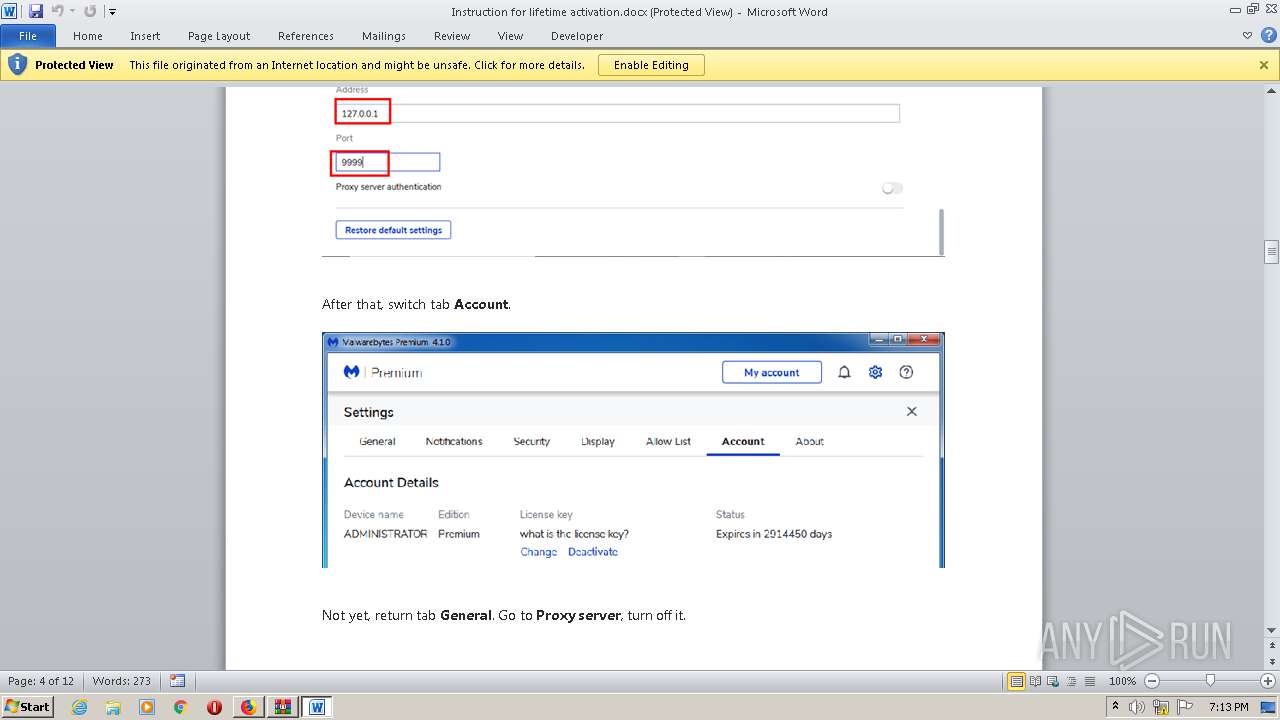This screenshot has height=720, width=1280.
Task: Show hidden system tray icons arrow
Action: pos(1115,706)
